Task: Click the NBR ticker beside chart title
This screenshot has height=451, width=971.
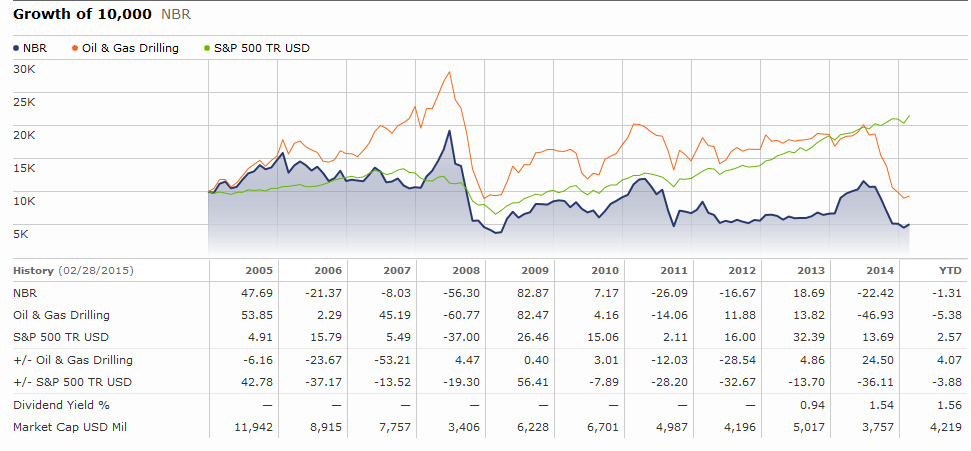Action: [x=176, y=14]
